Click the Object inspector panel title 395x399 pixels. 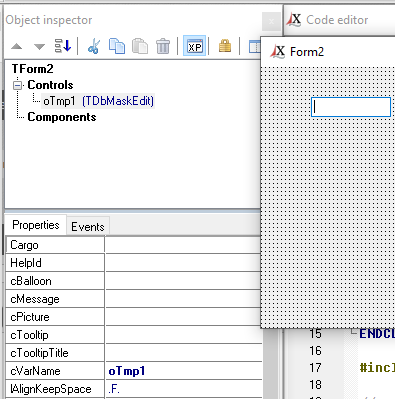coord(49,20)
